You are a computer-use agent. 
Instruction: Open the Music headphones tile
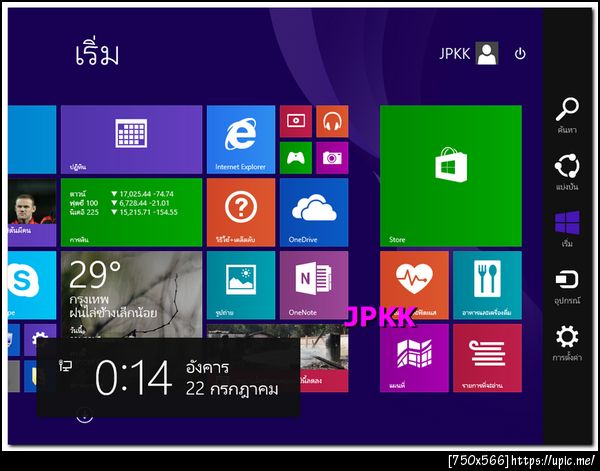332,121
